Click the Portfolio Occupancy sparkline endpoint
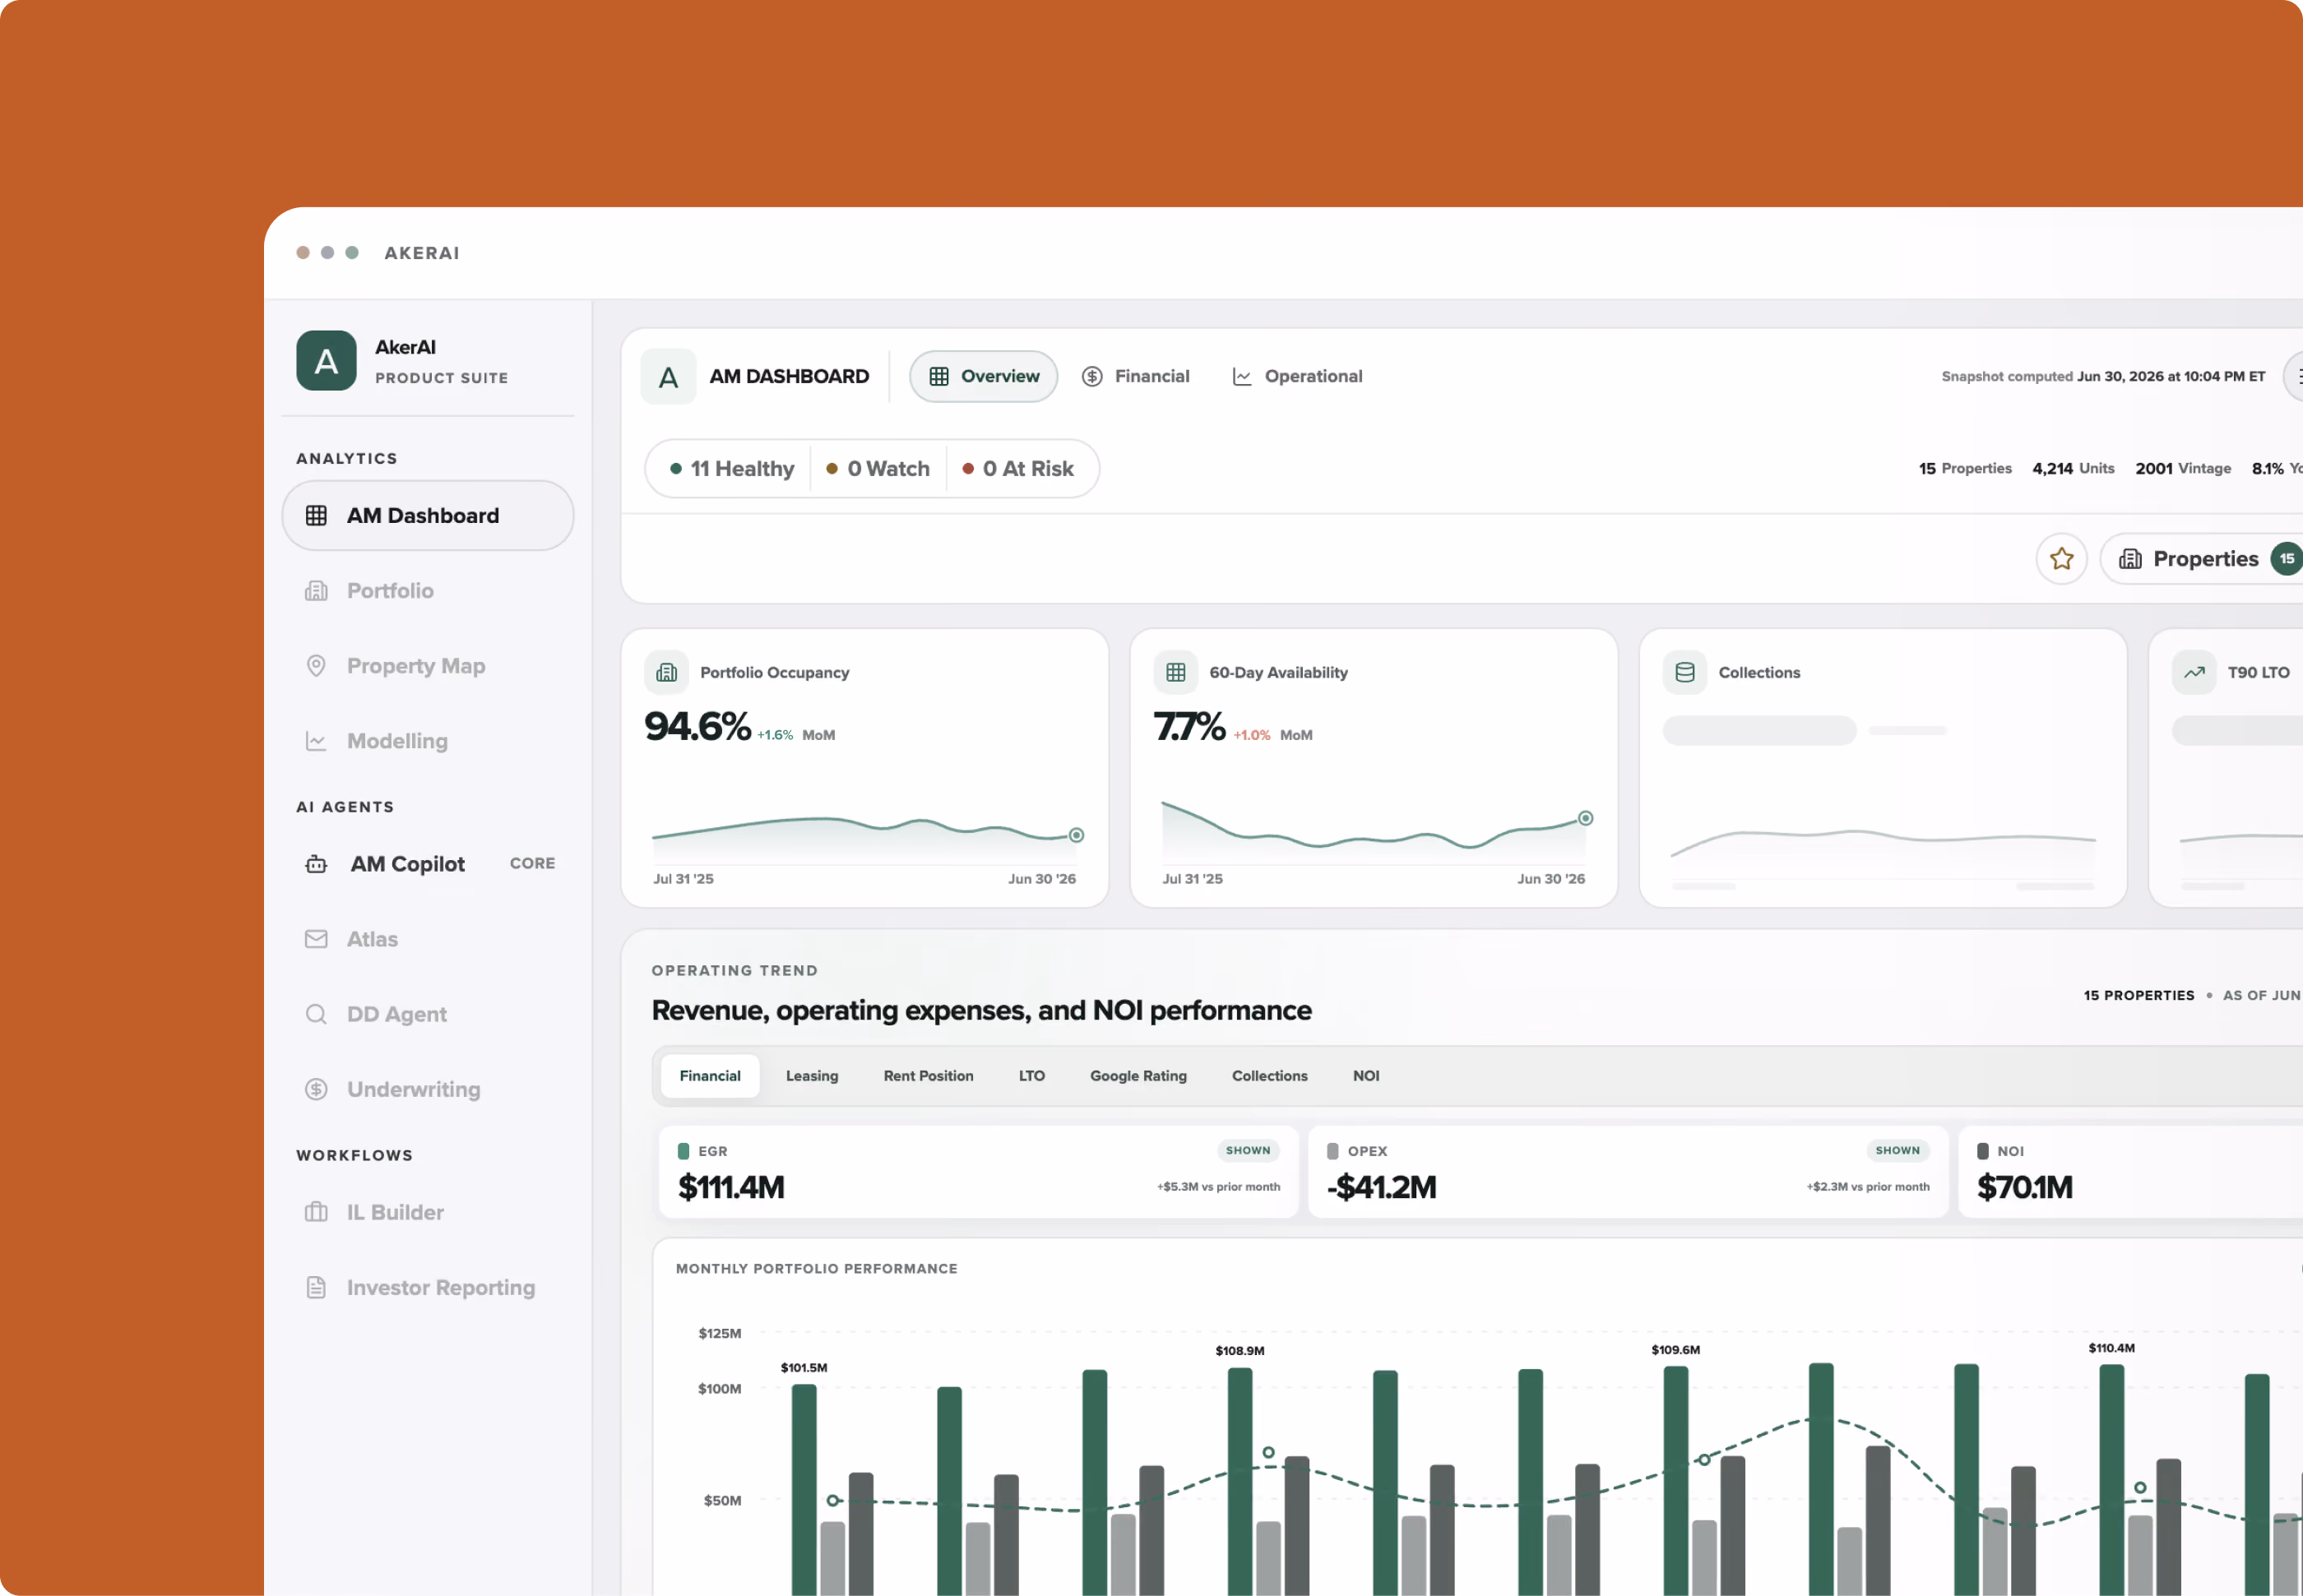The image size is (2303, 1596). [x=1076, y=835]
